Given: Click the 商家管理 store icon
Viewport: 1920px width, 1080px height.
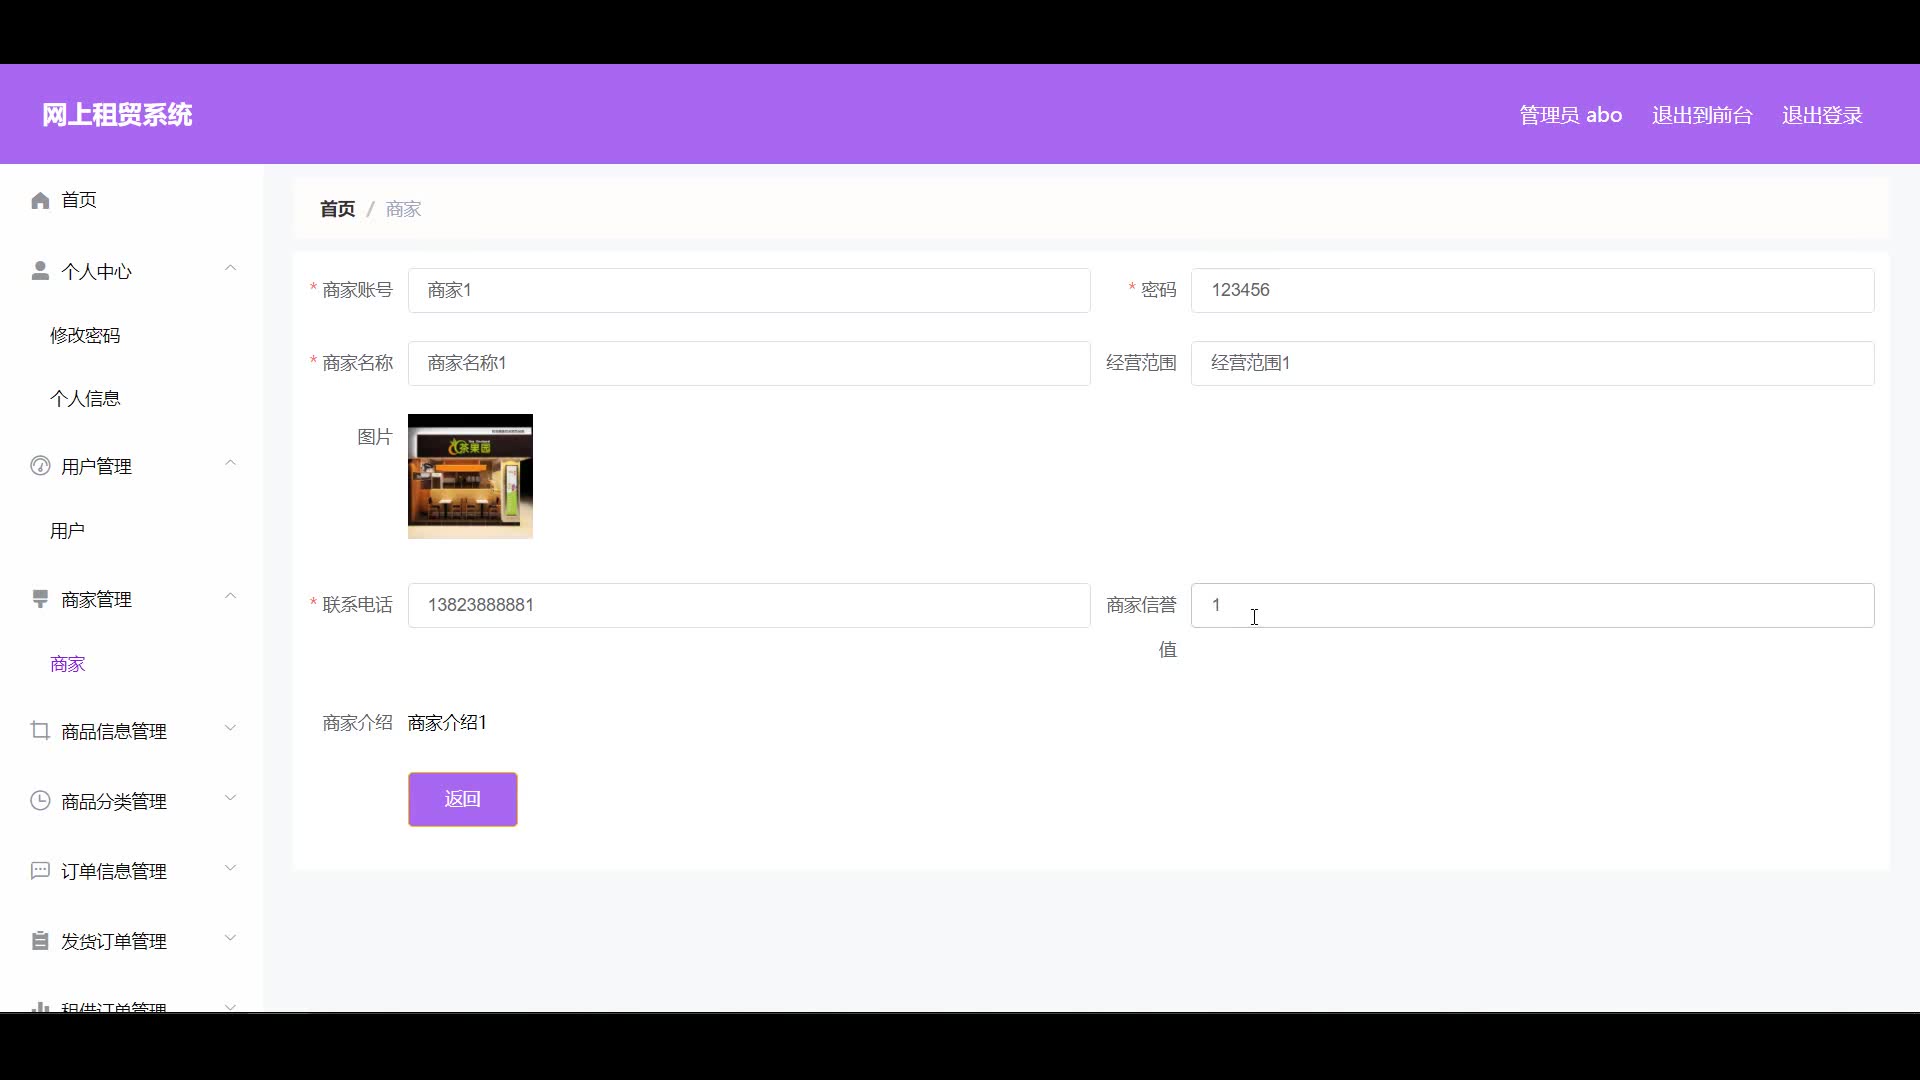Looking at the screenshot, I should tap(40, 599).
